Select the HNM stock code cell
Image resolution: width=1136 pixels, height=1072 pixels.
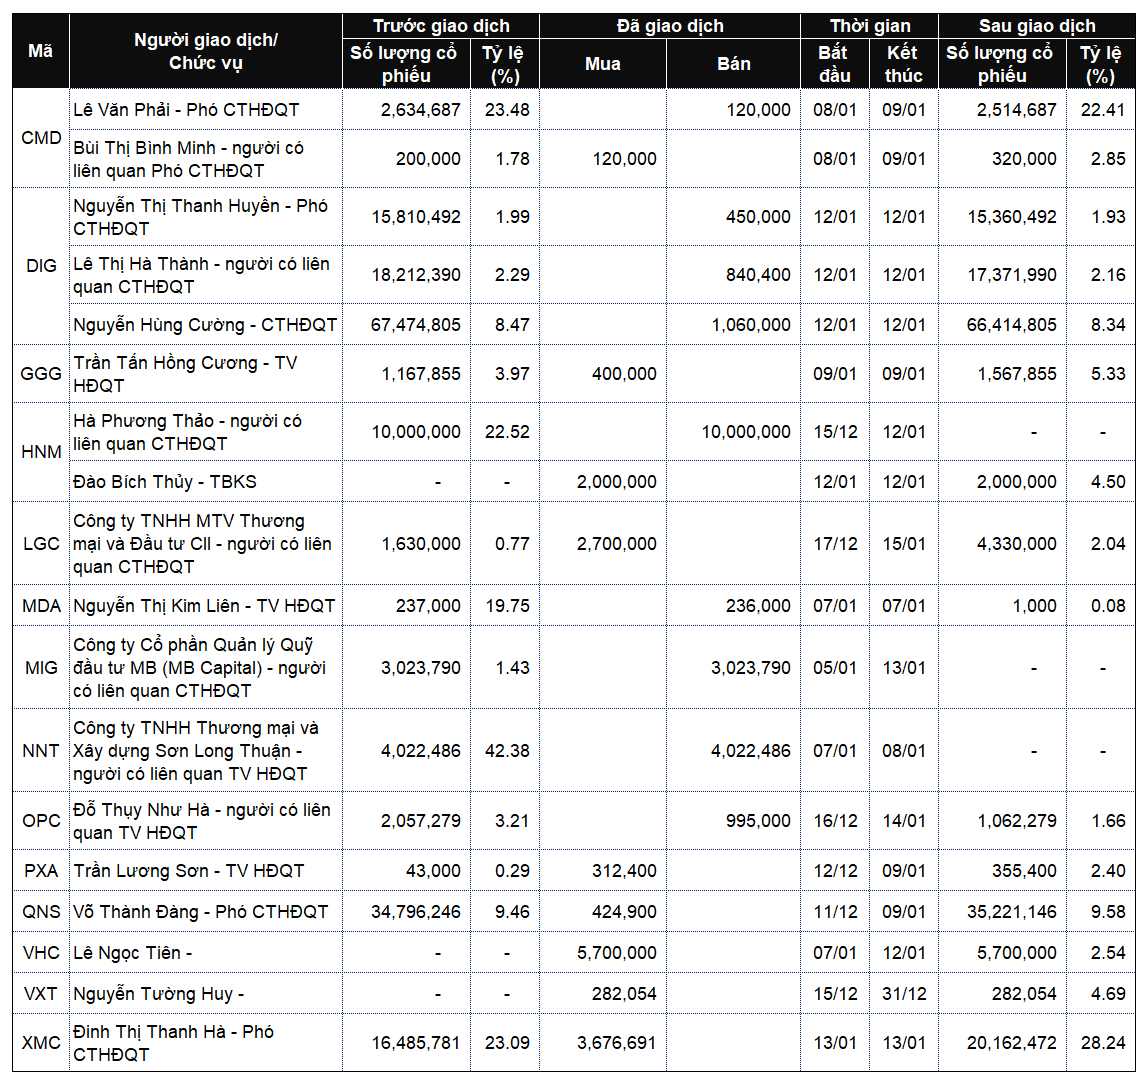tap(41, 452)
